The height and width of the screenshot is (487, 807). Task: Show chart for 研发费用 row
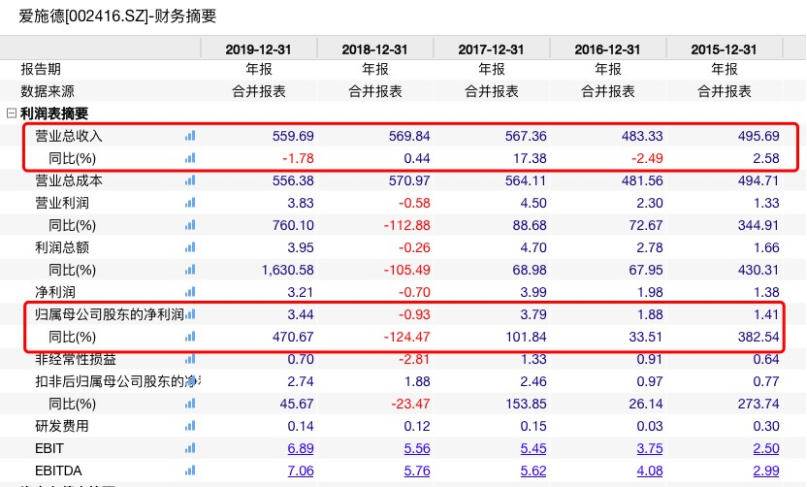[190, 426]
